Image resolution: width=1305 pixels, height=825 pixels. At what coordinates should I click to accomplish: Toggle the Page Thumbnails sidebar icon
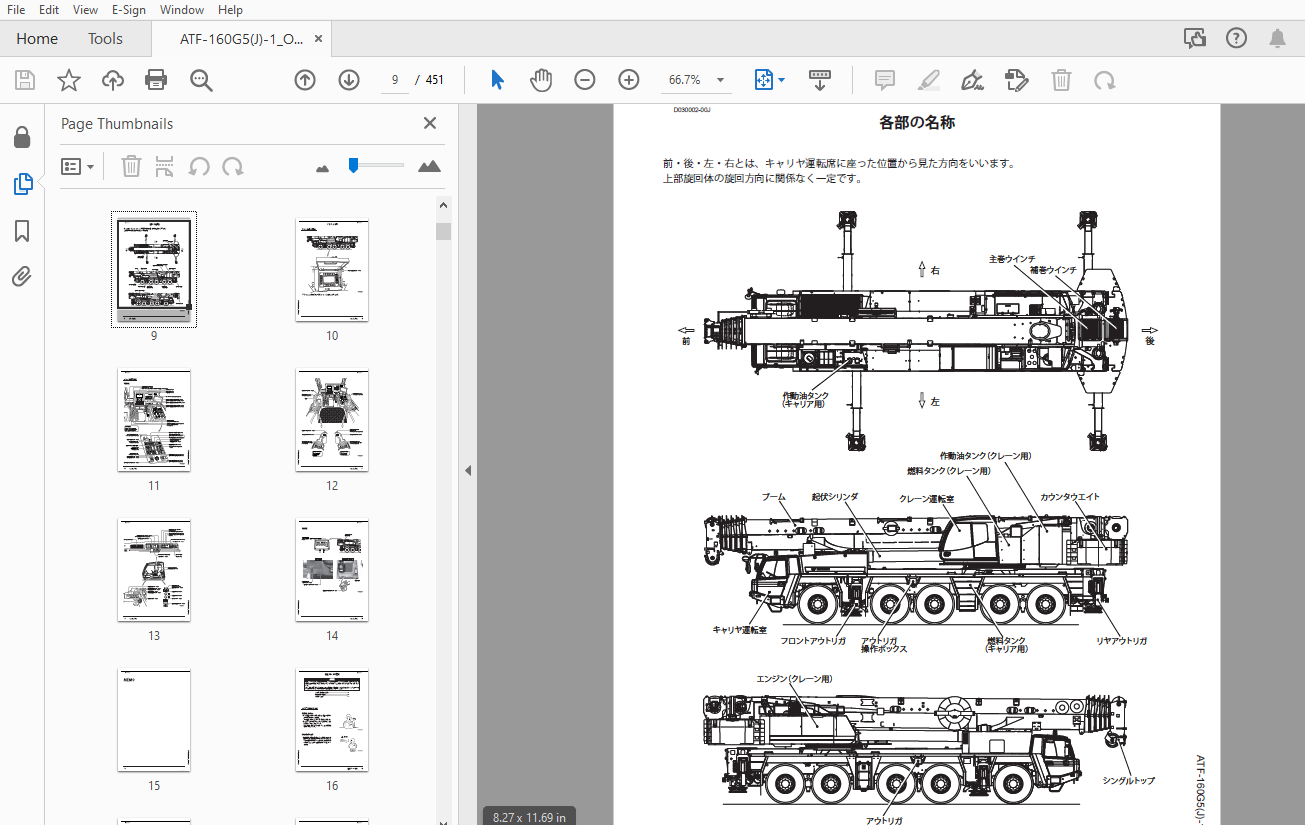(22, 184)
